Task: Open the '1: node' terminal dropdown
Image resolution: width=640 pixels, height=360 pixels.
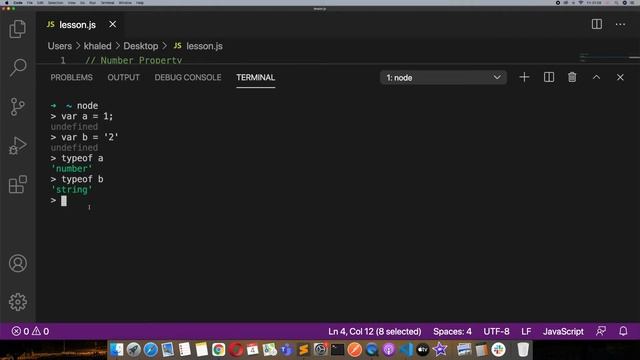Action: (x=443, y=78)
